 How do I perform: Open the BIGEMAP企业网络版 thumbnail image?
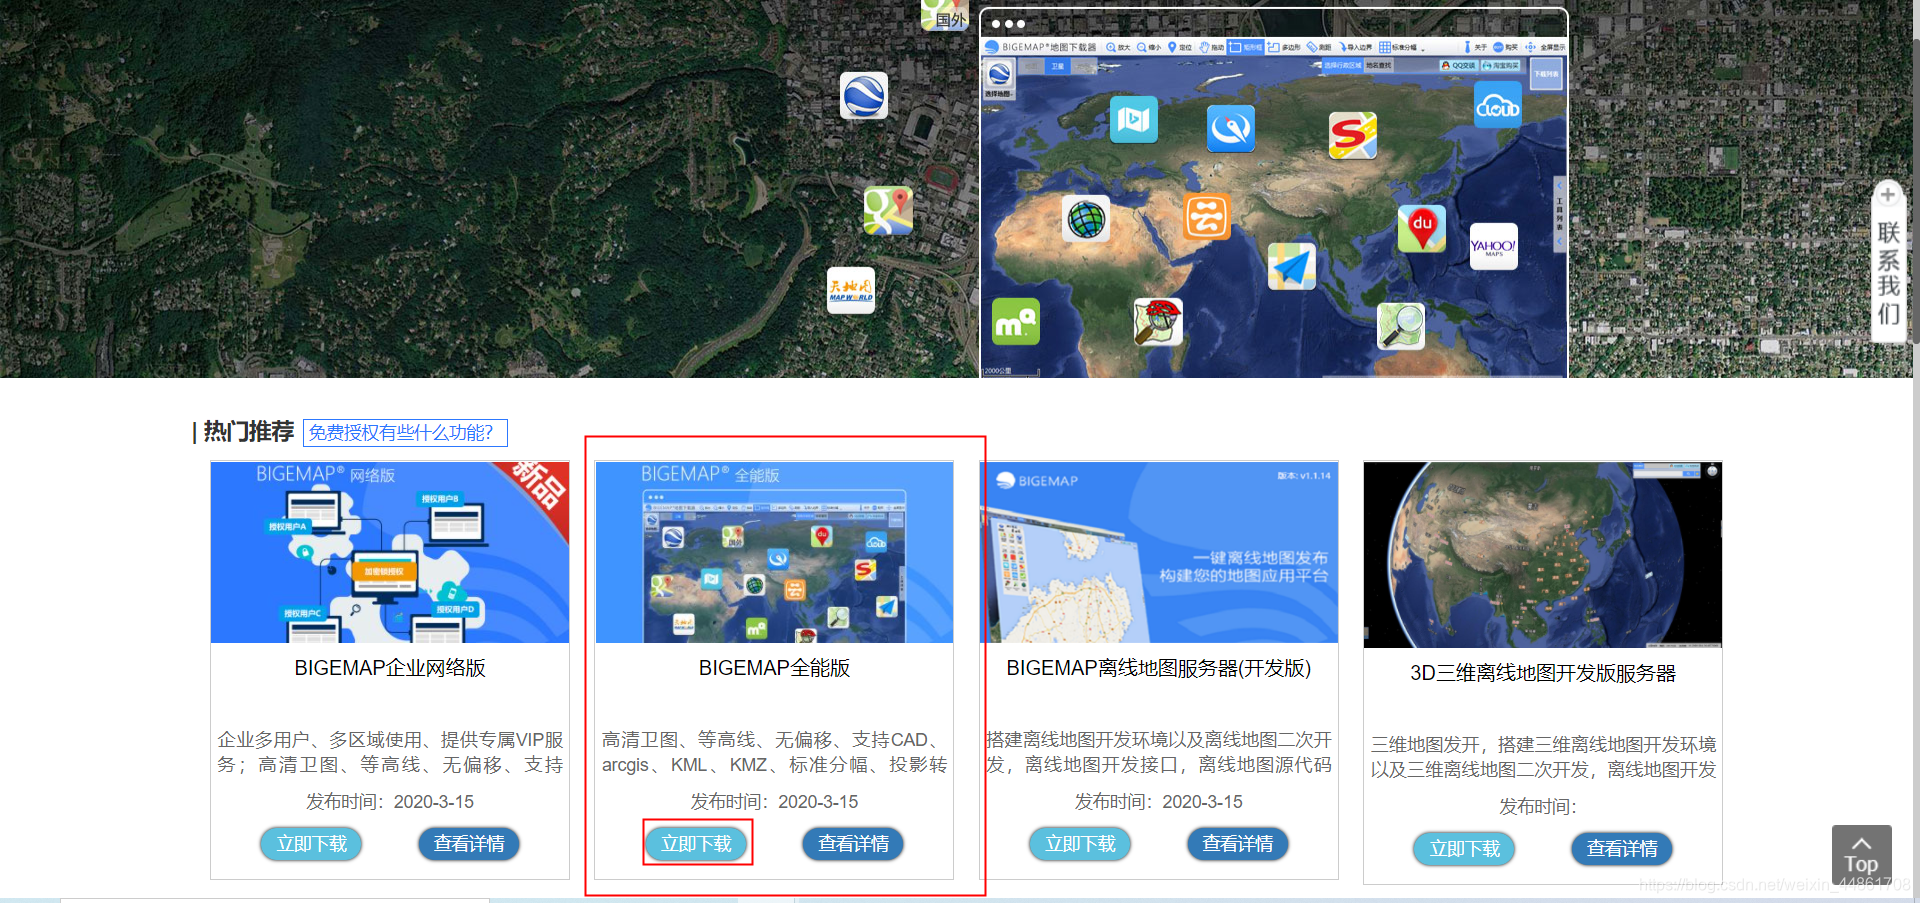[390, 552]
